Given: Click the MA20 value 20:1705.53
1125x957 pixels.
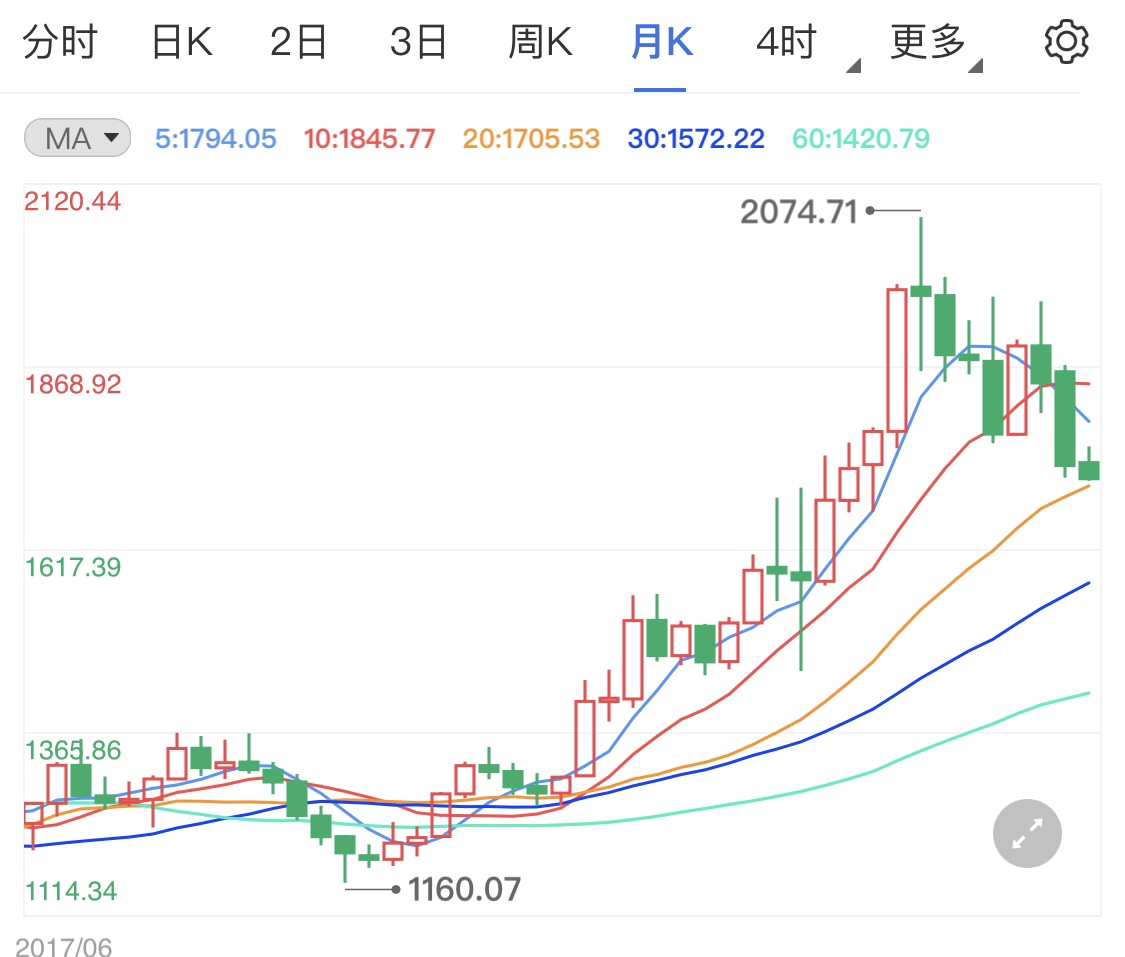Looking at the screenshot, I should coord(531,138).
